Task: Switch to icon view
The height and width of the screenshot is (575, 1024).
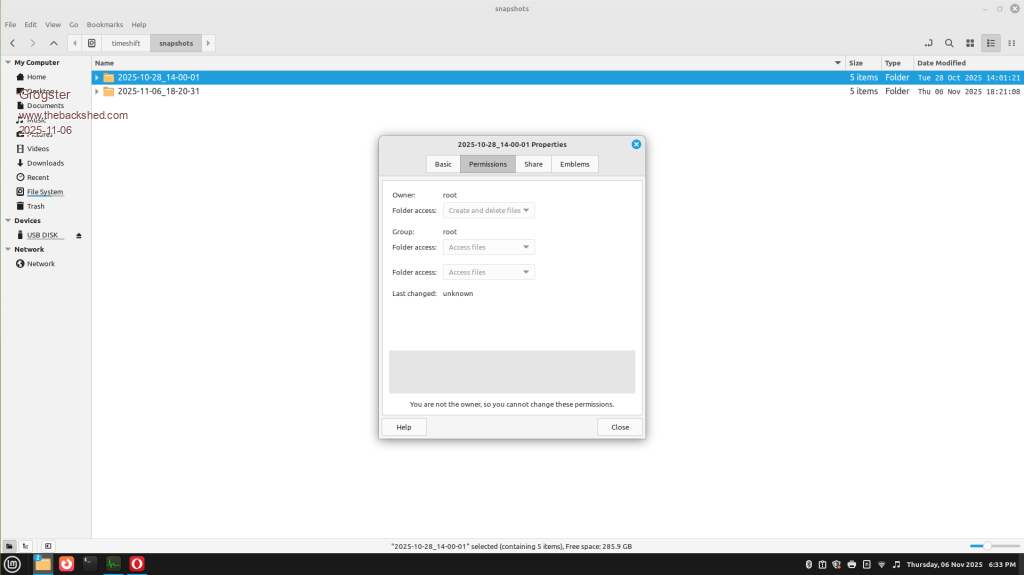Action: click(x=970, y=43)
